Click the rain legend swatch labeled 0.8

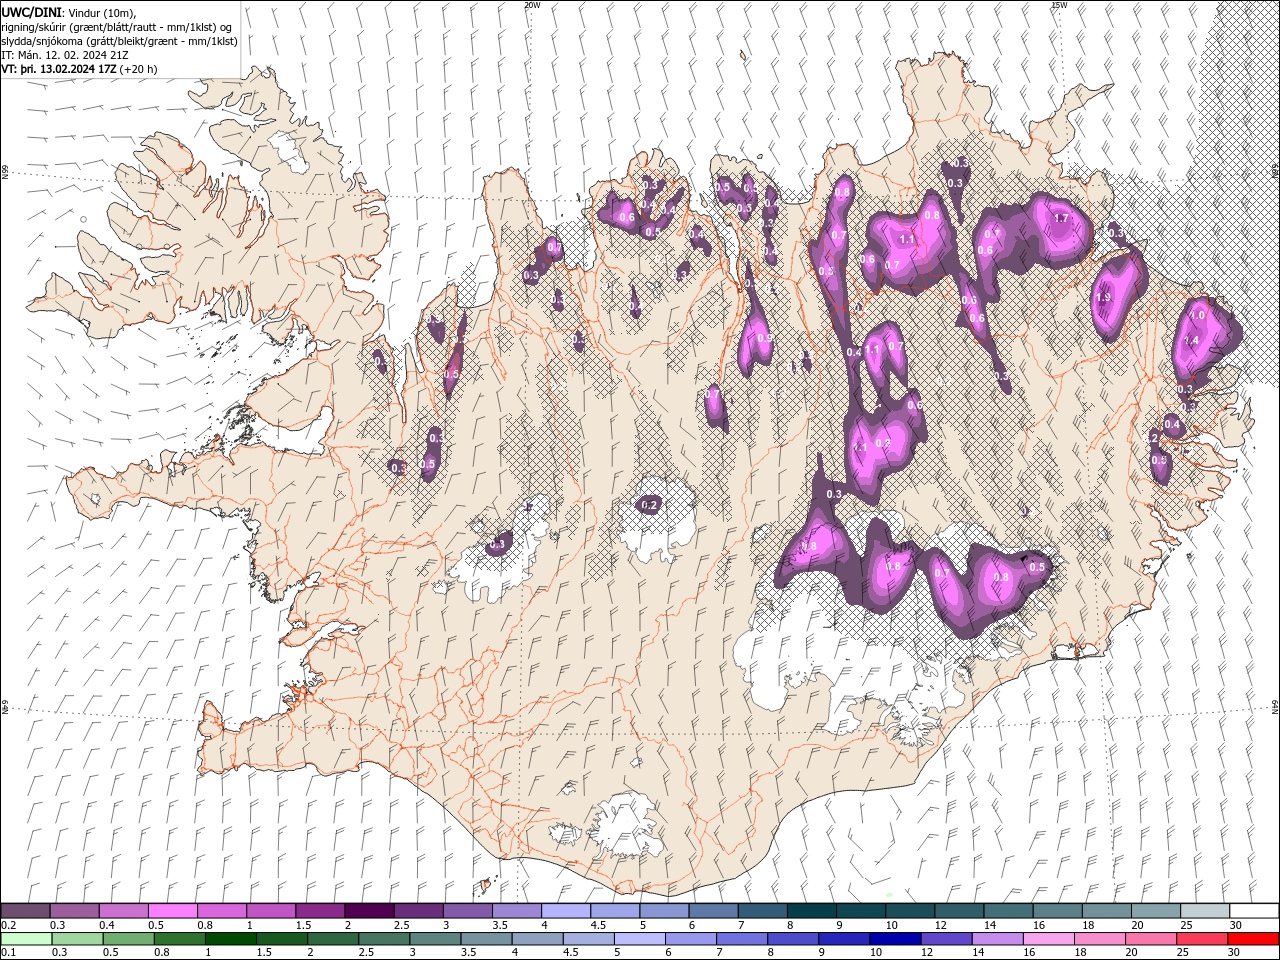(x=179, y=939)
